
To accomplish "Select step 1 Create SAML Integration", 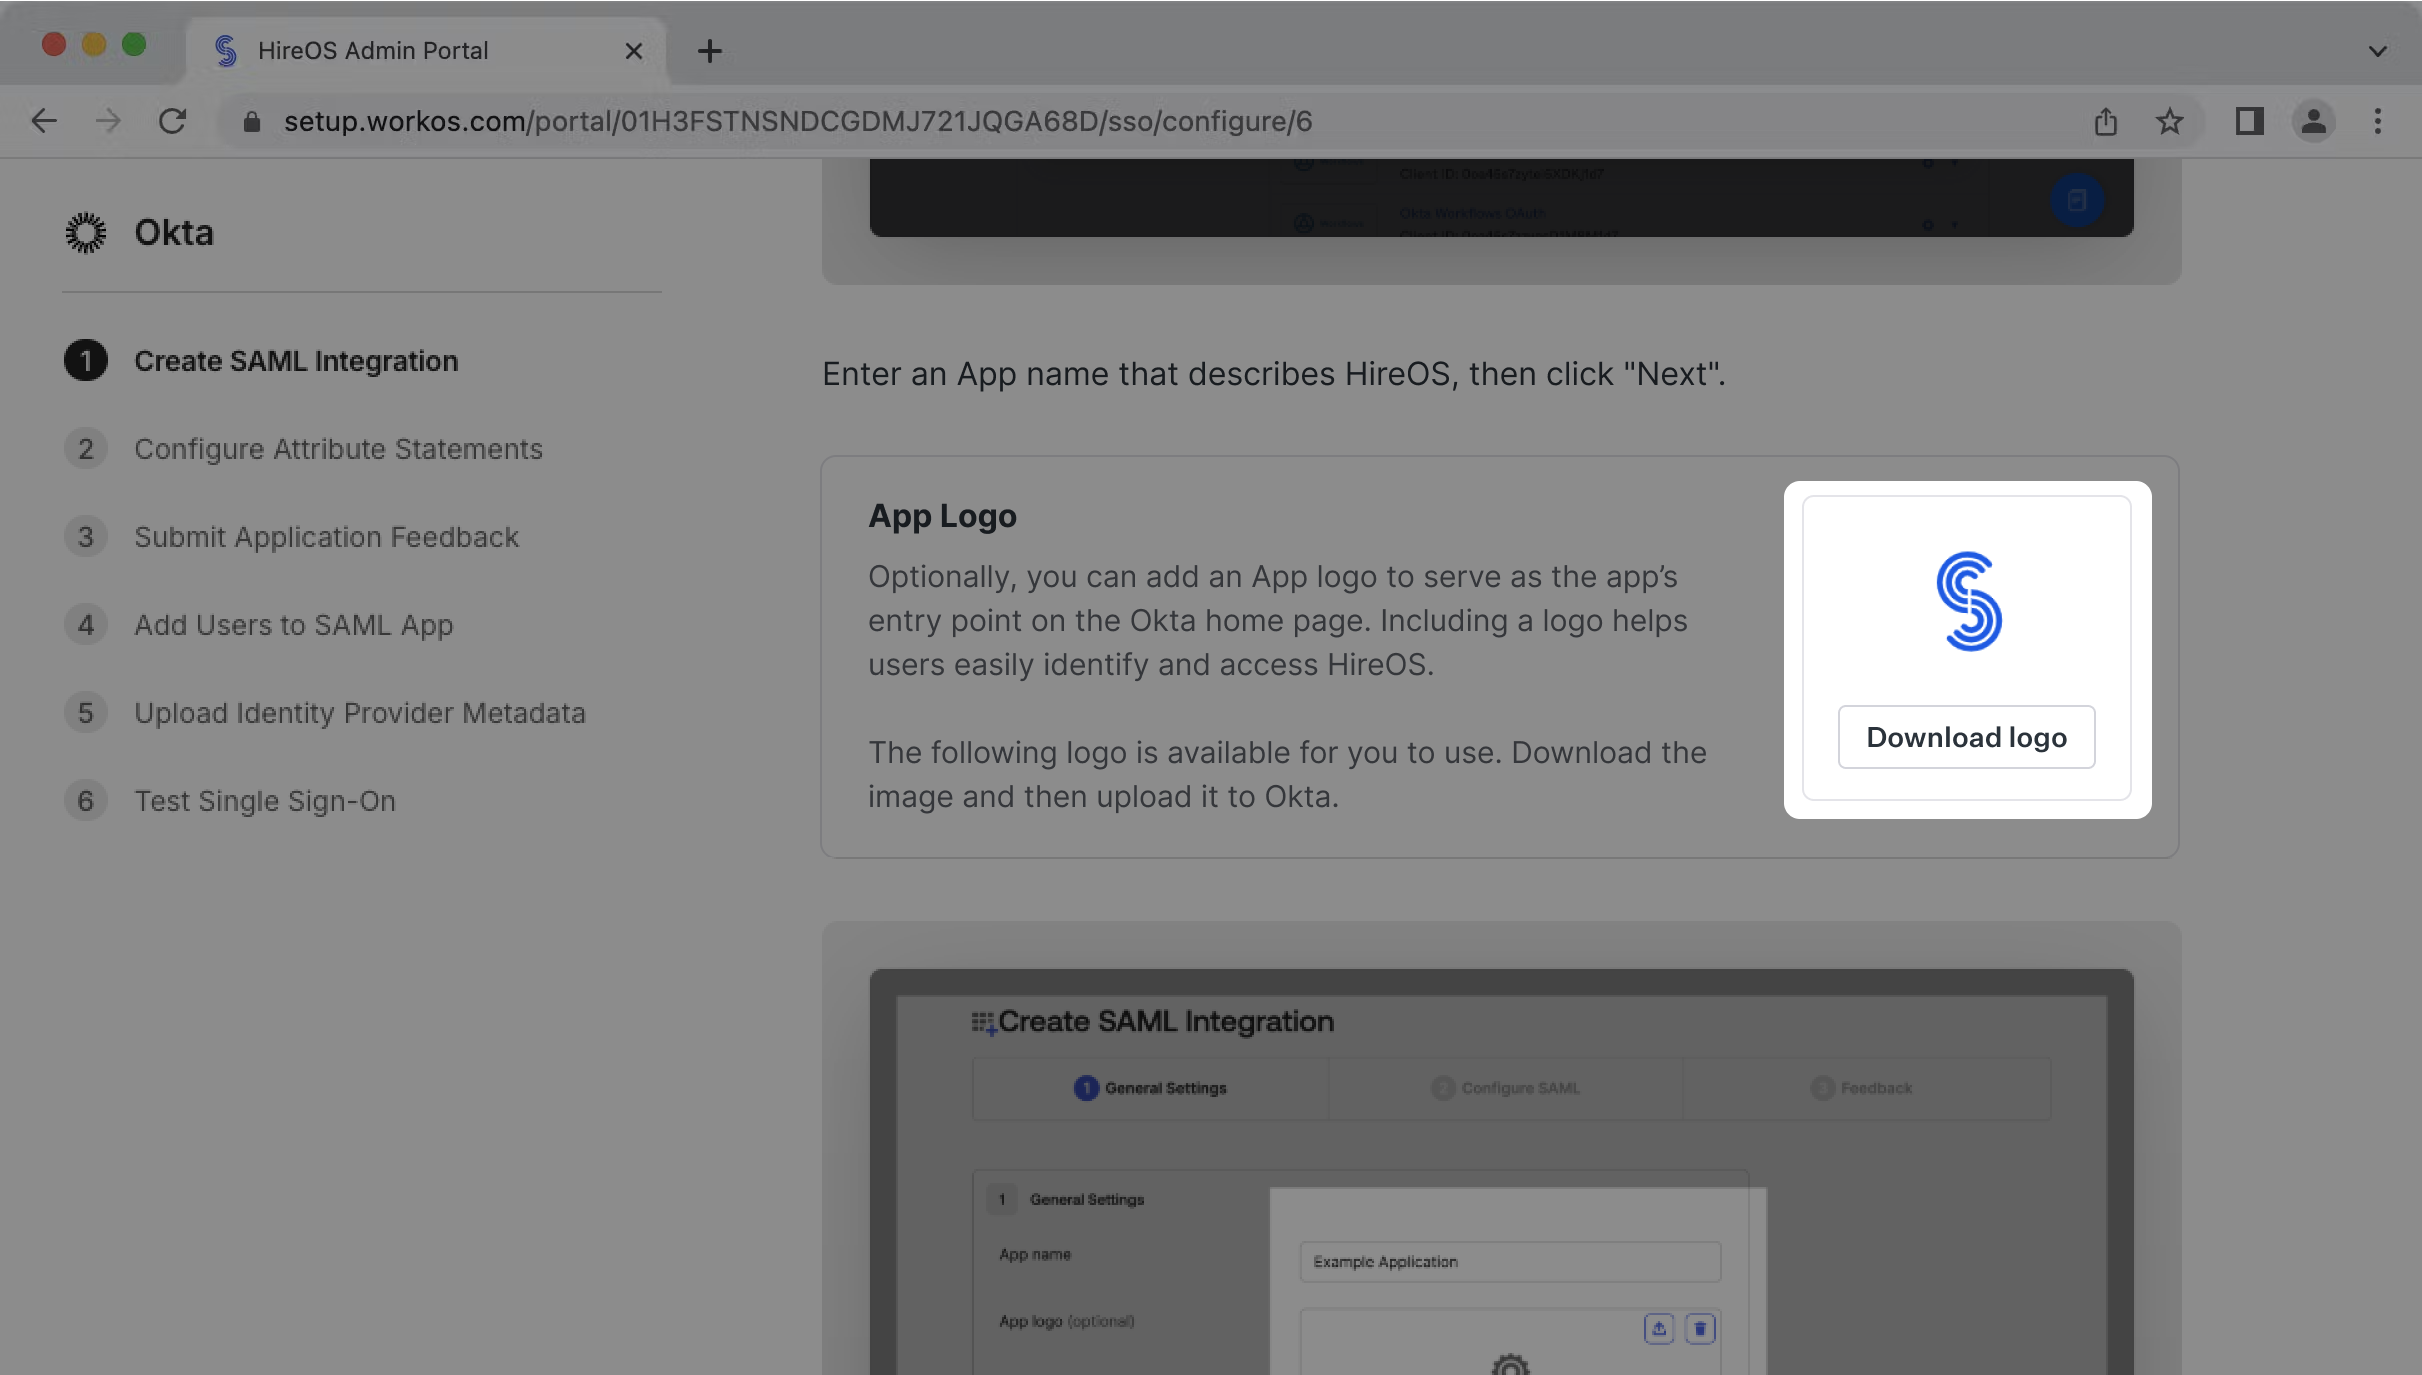I will (x=294, y=359).
